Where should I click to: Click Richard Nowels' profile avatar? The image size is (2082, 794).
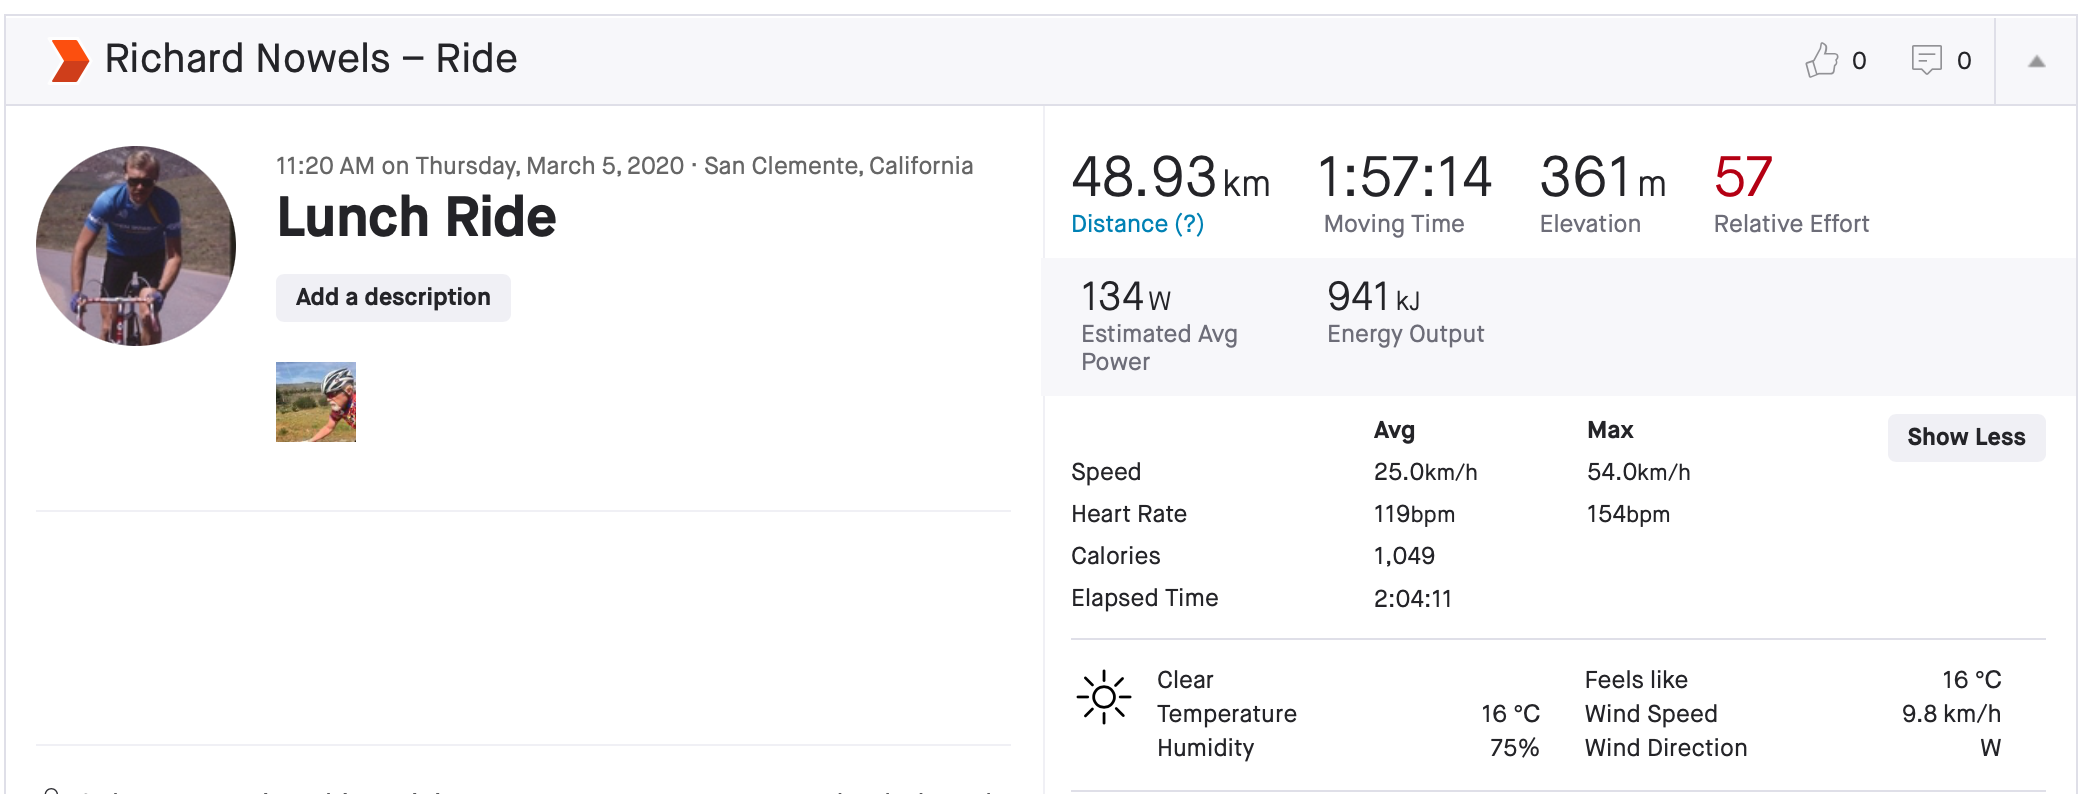[x=136, y=246]
